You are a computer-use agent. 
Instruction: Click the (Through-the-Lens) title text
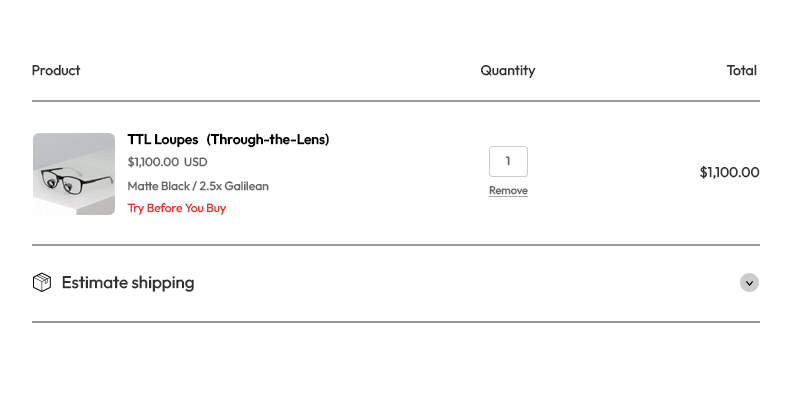click(268, 139)
